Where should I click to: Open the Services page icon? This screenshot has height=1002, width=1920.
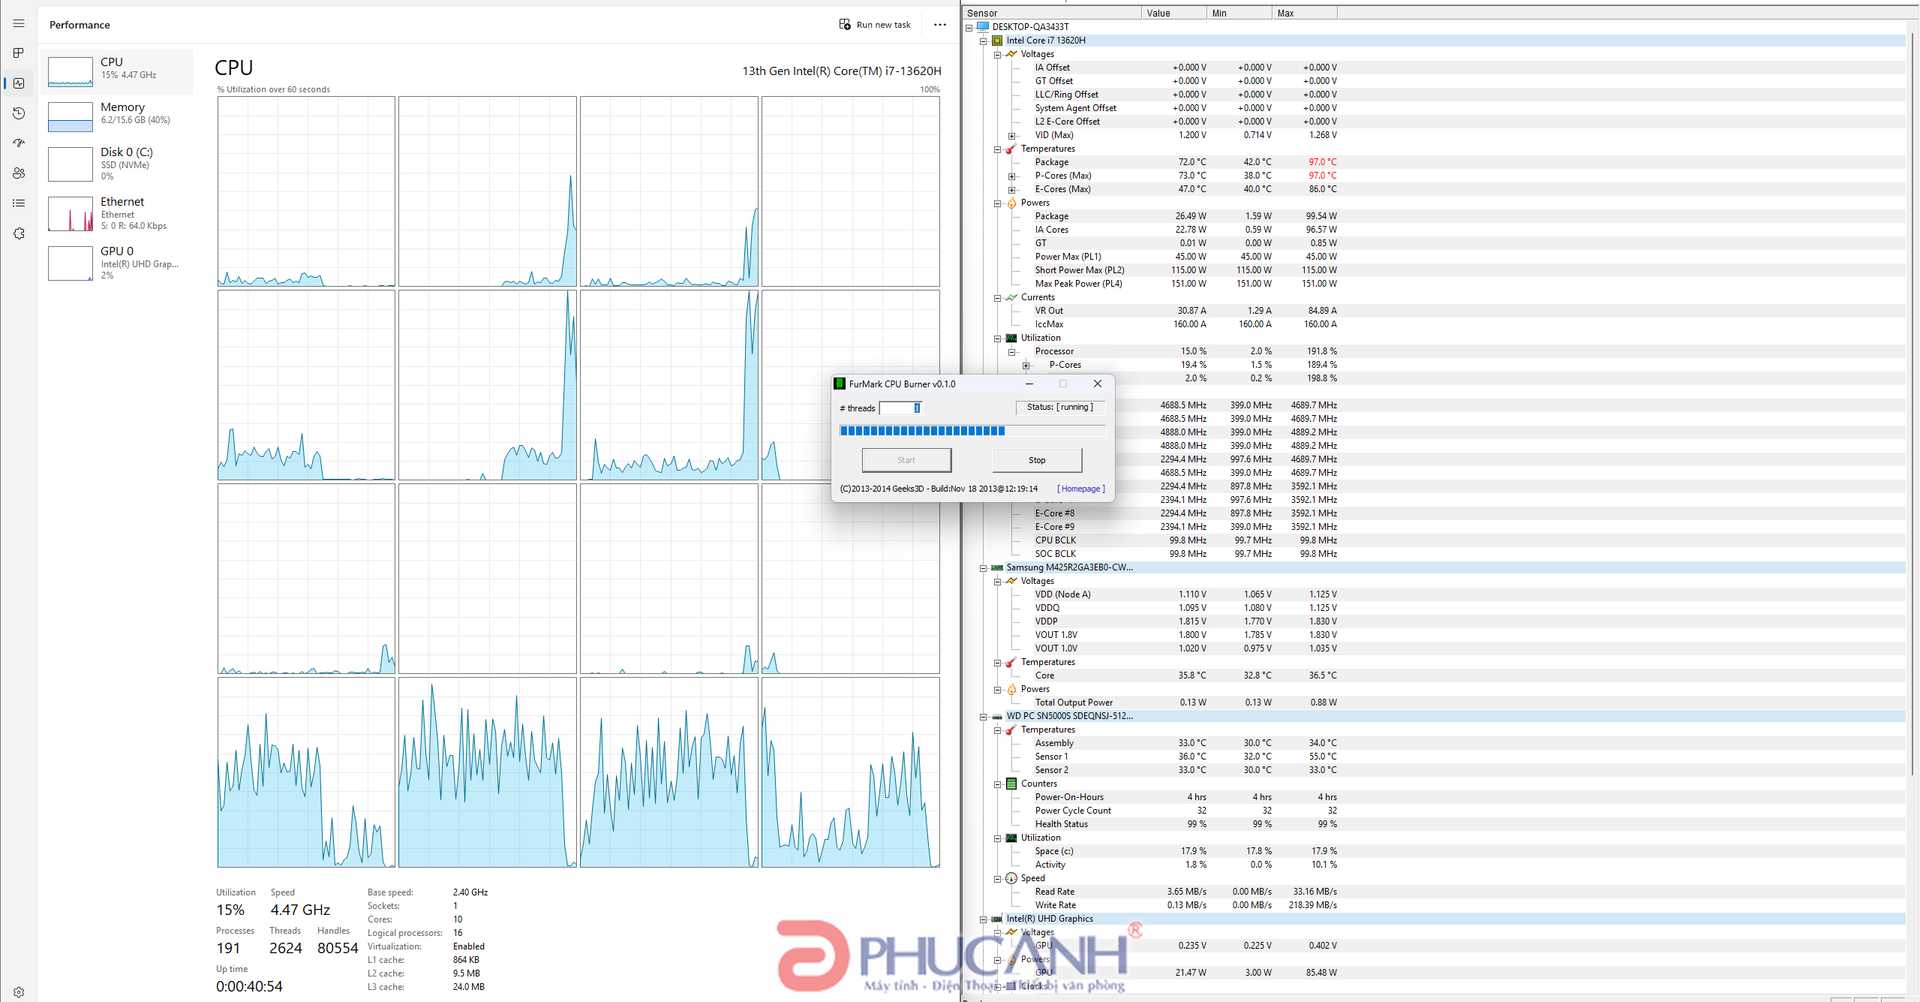tap(18, 233)
